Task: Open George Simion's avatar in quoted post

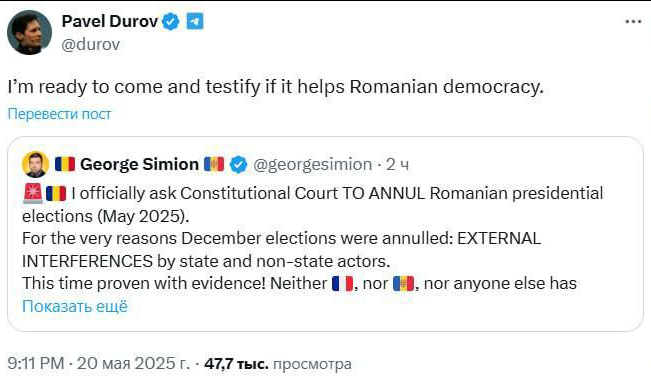Action: (35, 164)
